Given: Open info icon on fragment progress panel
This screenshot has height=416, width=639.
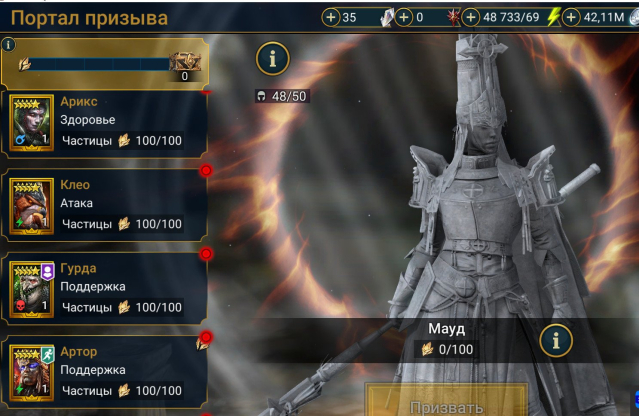Looking at the screenshot, I should click(x=8, y=44).
